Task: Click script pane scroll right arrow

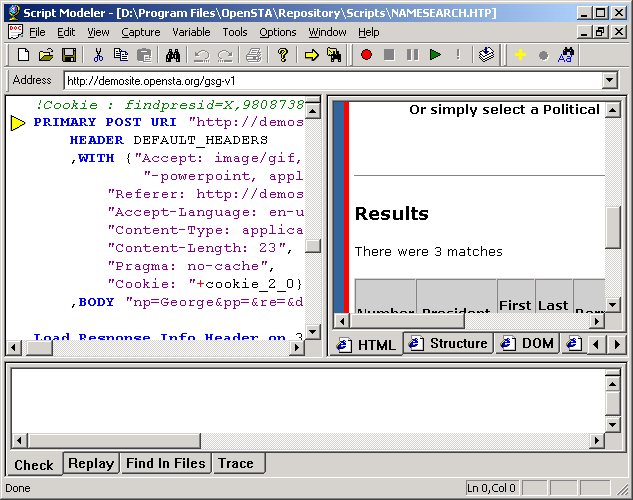Action: tap(297, 347)
